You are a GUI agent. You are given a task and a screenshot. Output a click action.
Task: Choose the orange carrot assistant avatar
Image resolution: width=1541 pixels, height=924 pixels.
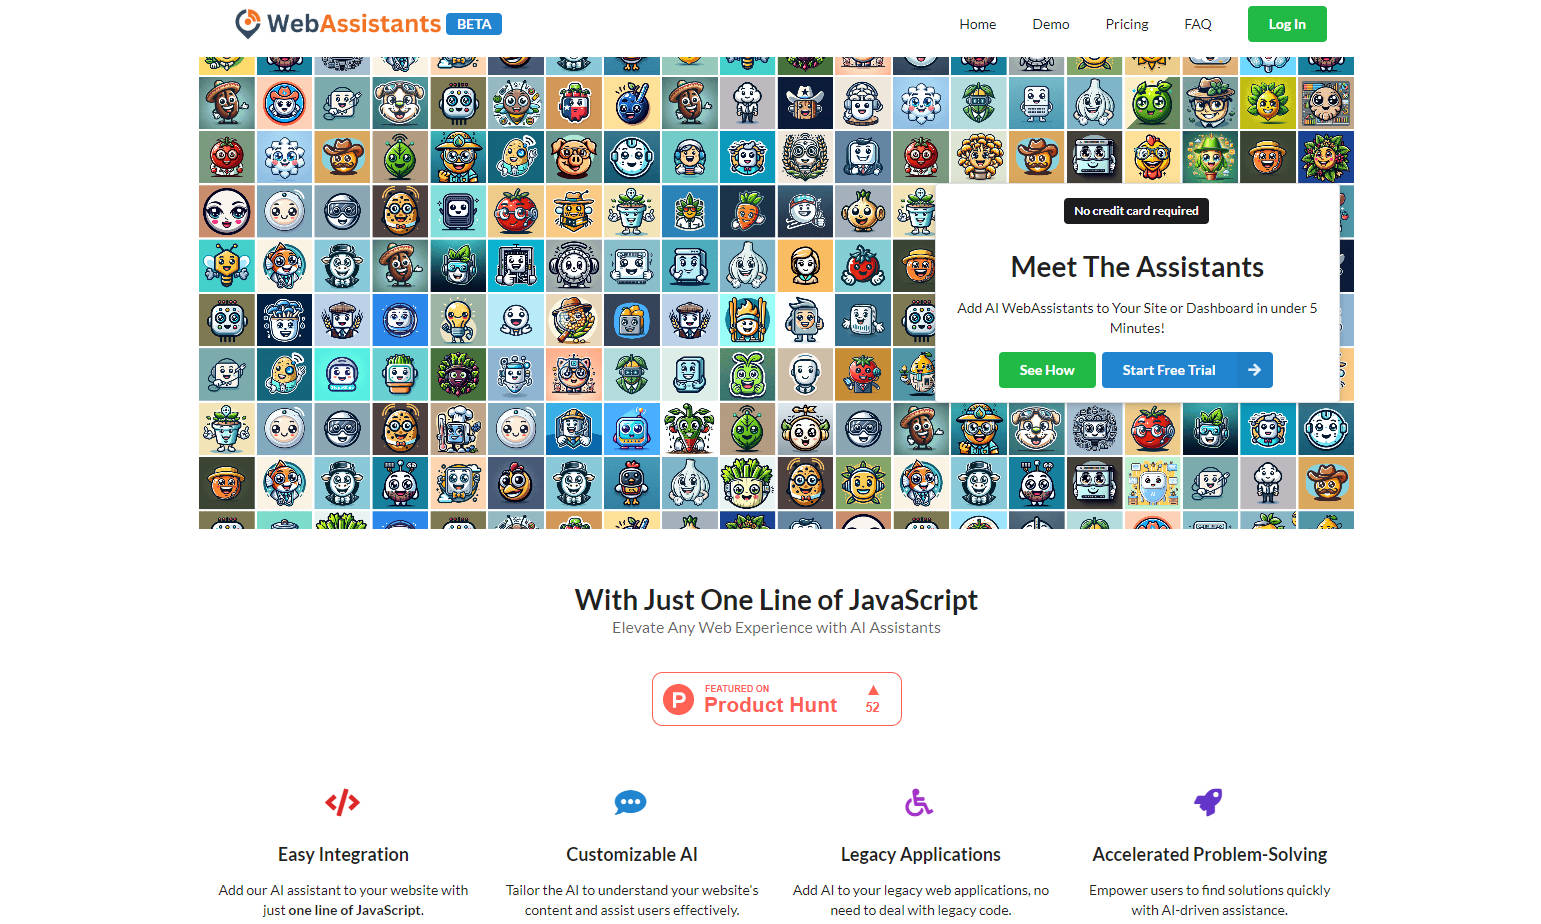748,211
